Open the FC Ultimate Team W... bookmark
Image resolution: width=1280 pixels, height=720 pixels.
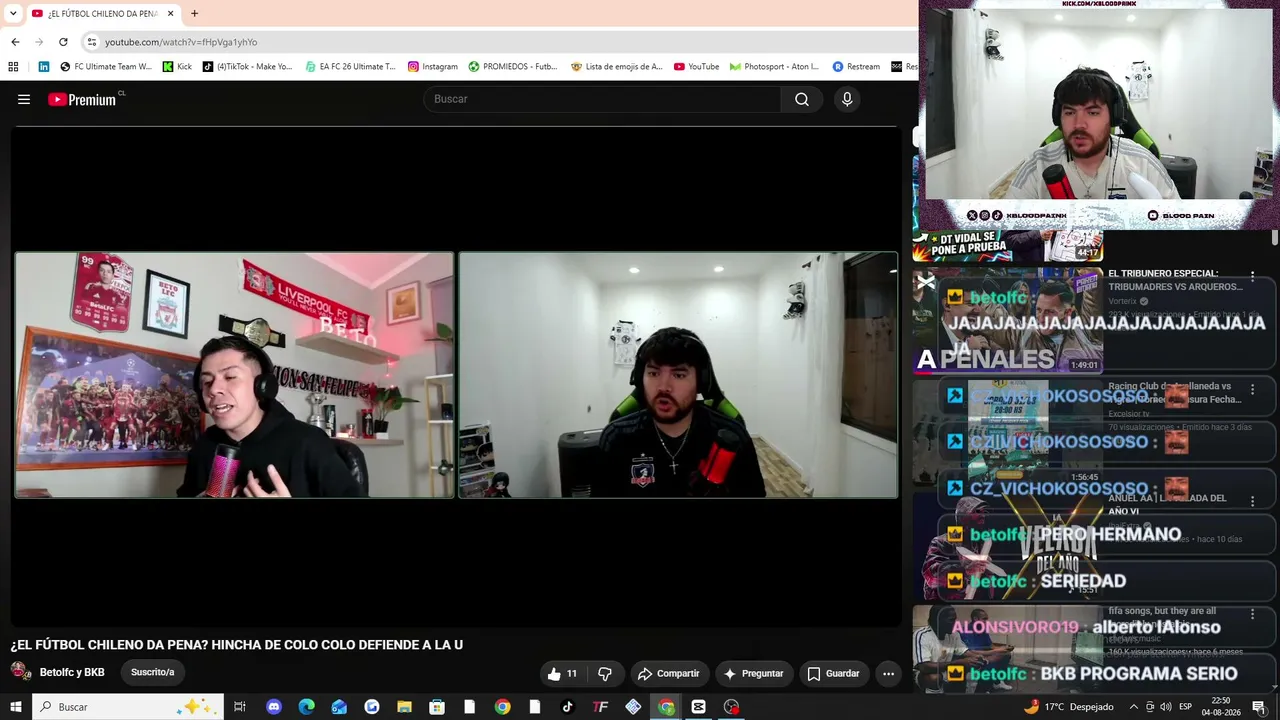pos(106,67)
